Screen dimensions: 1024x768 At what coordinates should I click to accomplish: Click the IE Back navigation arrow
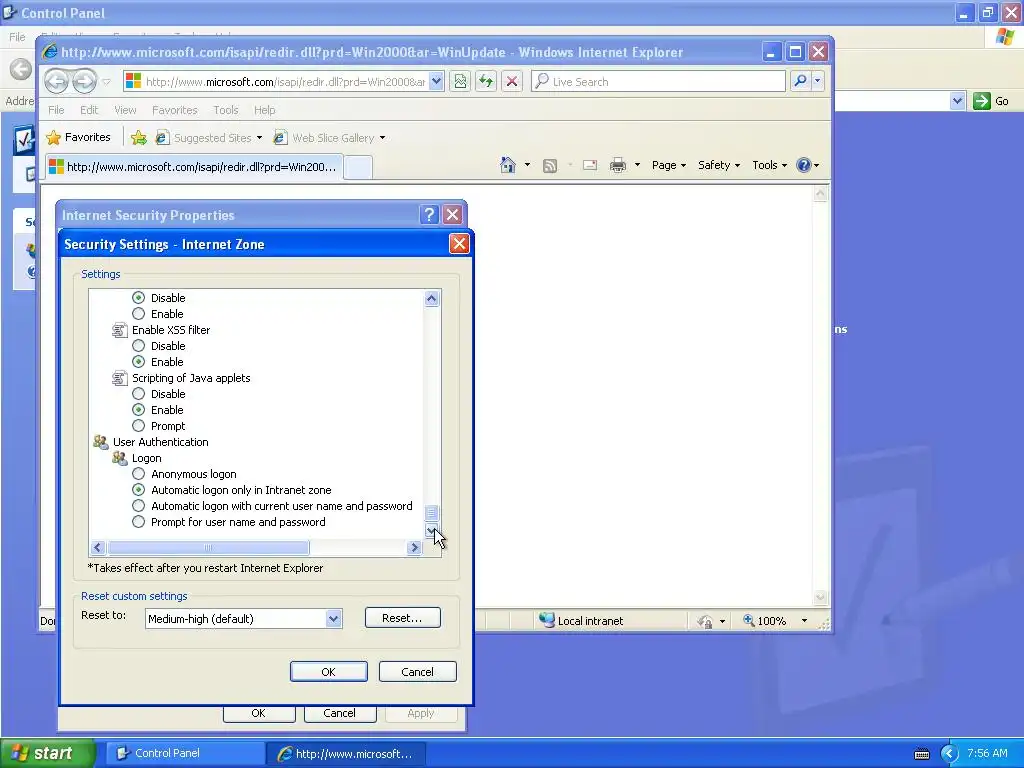point(57,82)
